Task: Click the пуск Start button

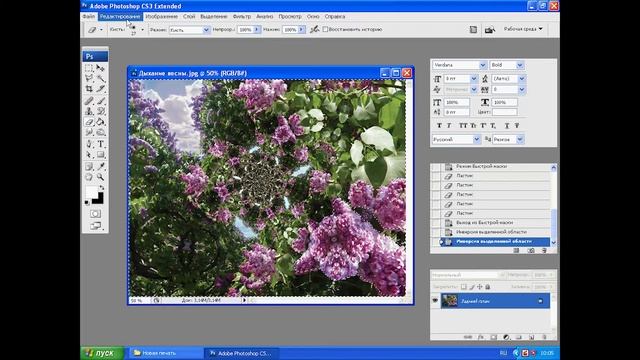Action: (102, 353)
